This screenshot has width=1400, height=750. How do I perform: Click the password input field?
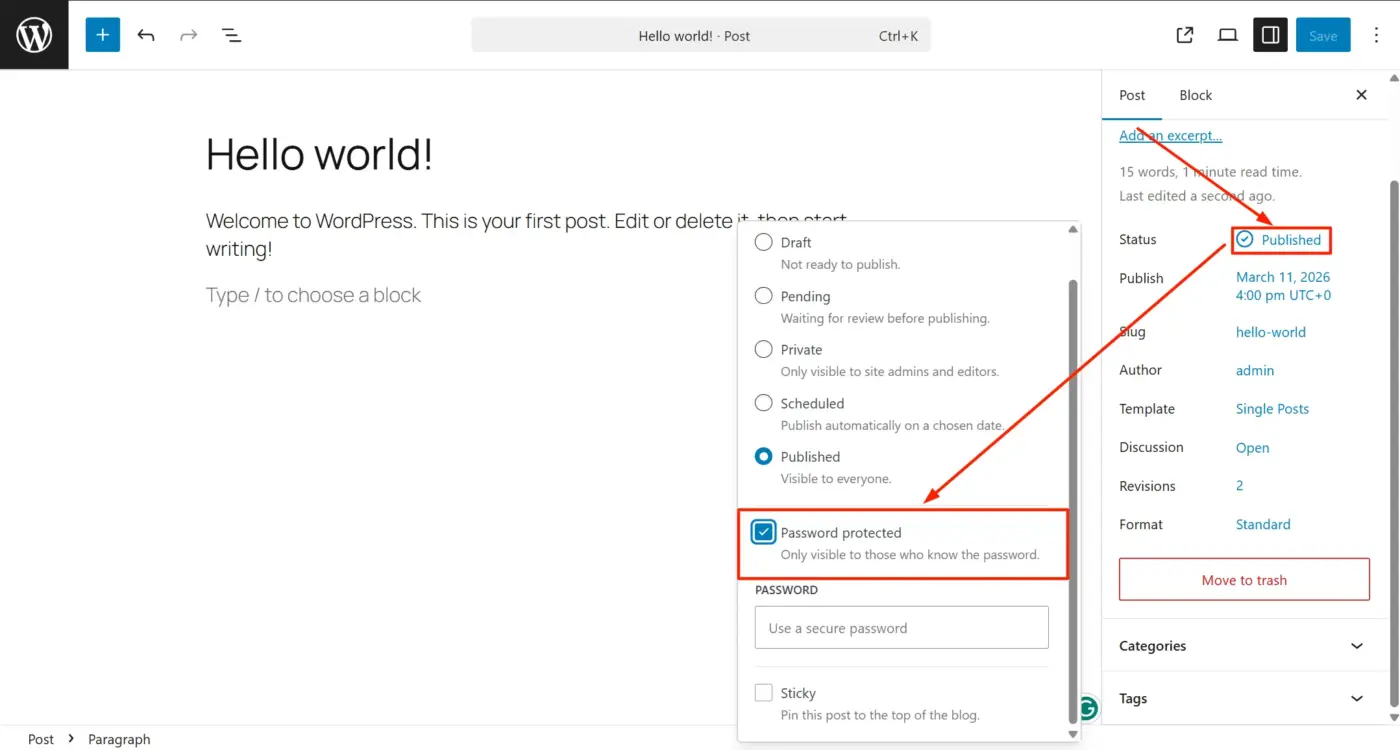(901, 627)
